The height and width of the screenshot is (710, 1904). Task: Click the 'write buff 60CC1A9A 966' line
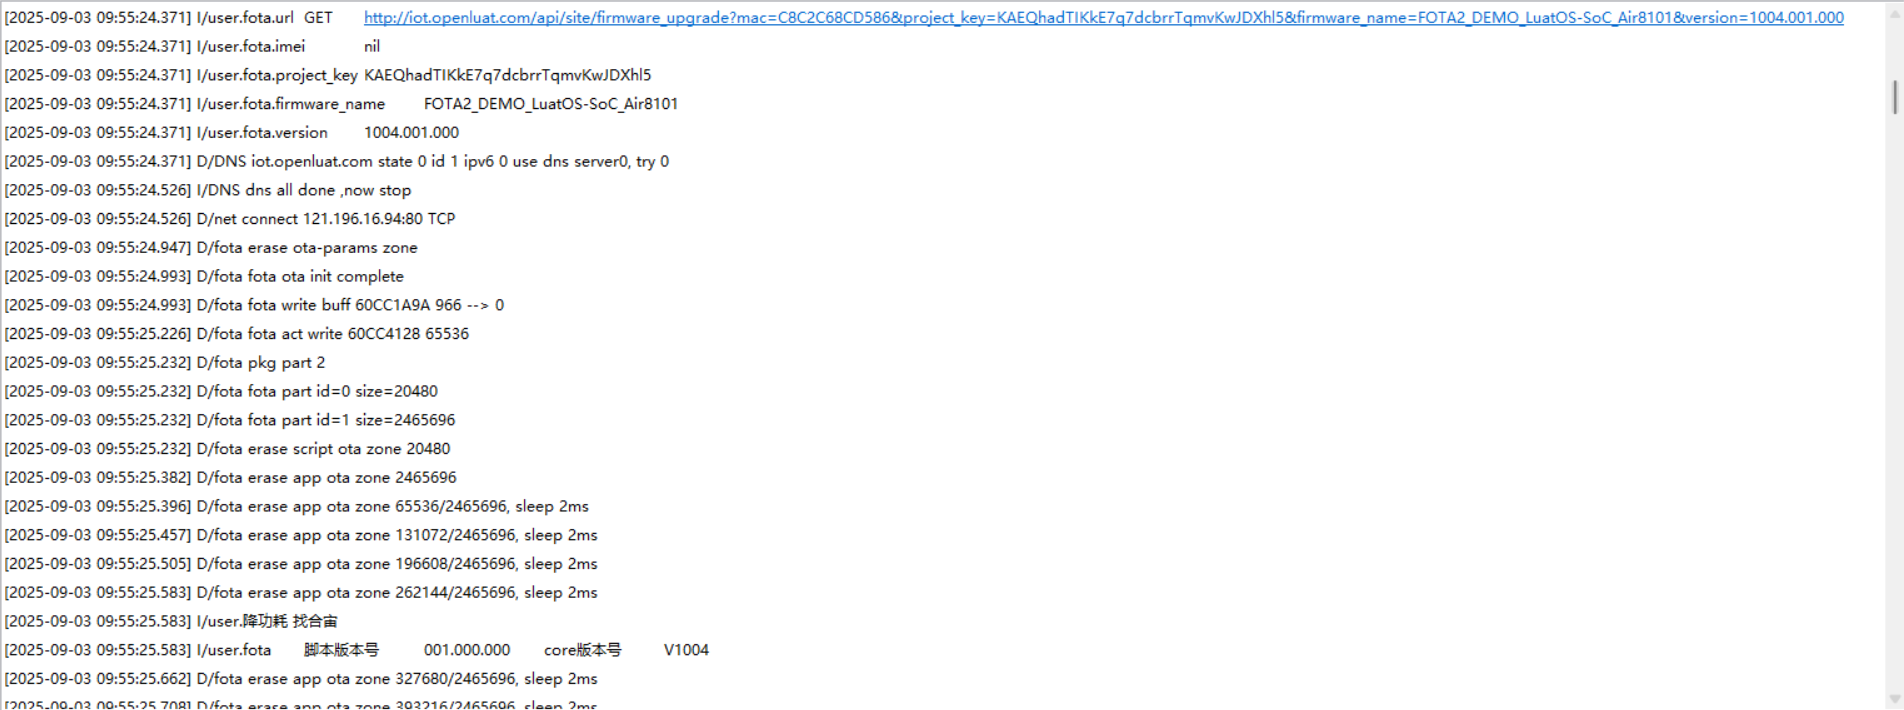click(x=254, y=305)
